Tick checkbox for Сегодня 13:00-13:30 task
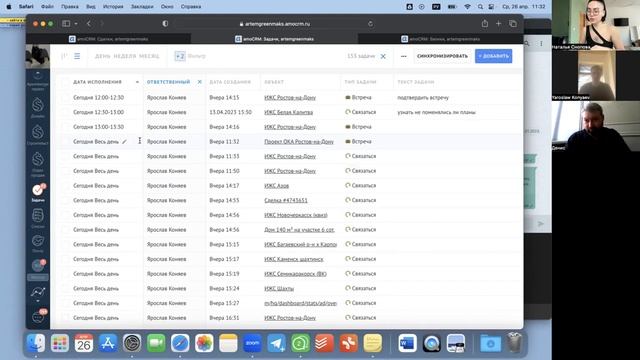Image resolution: width=640 pixels, height=360 pixels. point(65,127)
